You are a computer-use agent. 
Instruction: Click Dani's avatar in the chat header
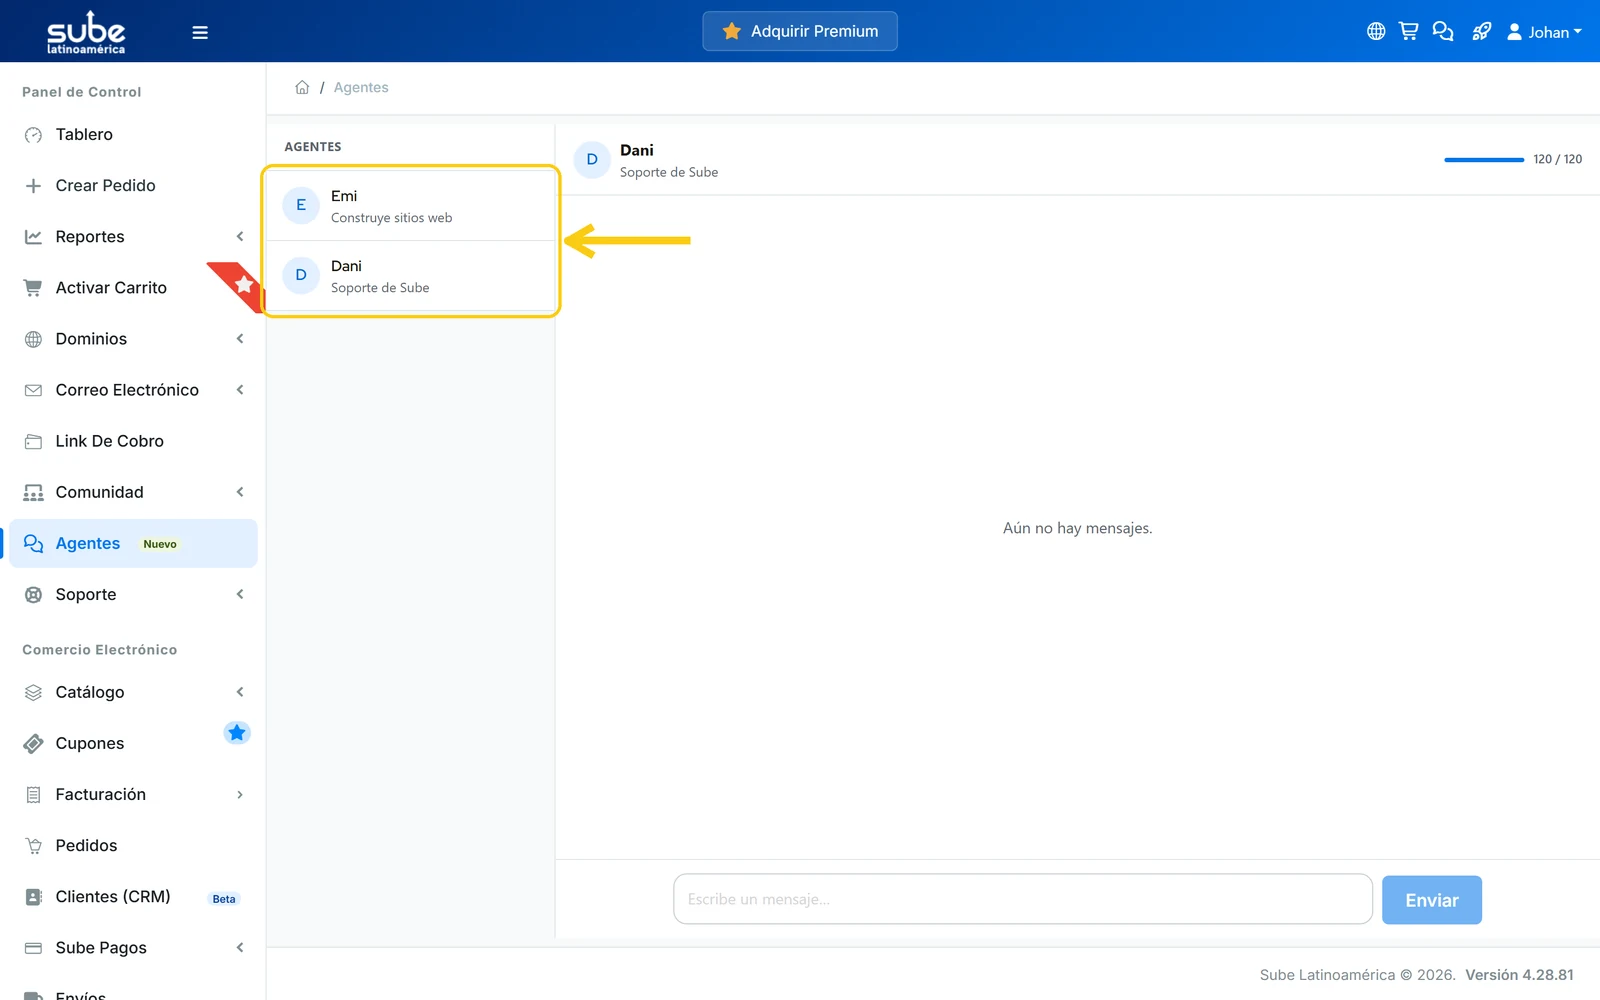592,159
